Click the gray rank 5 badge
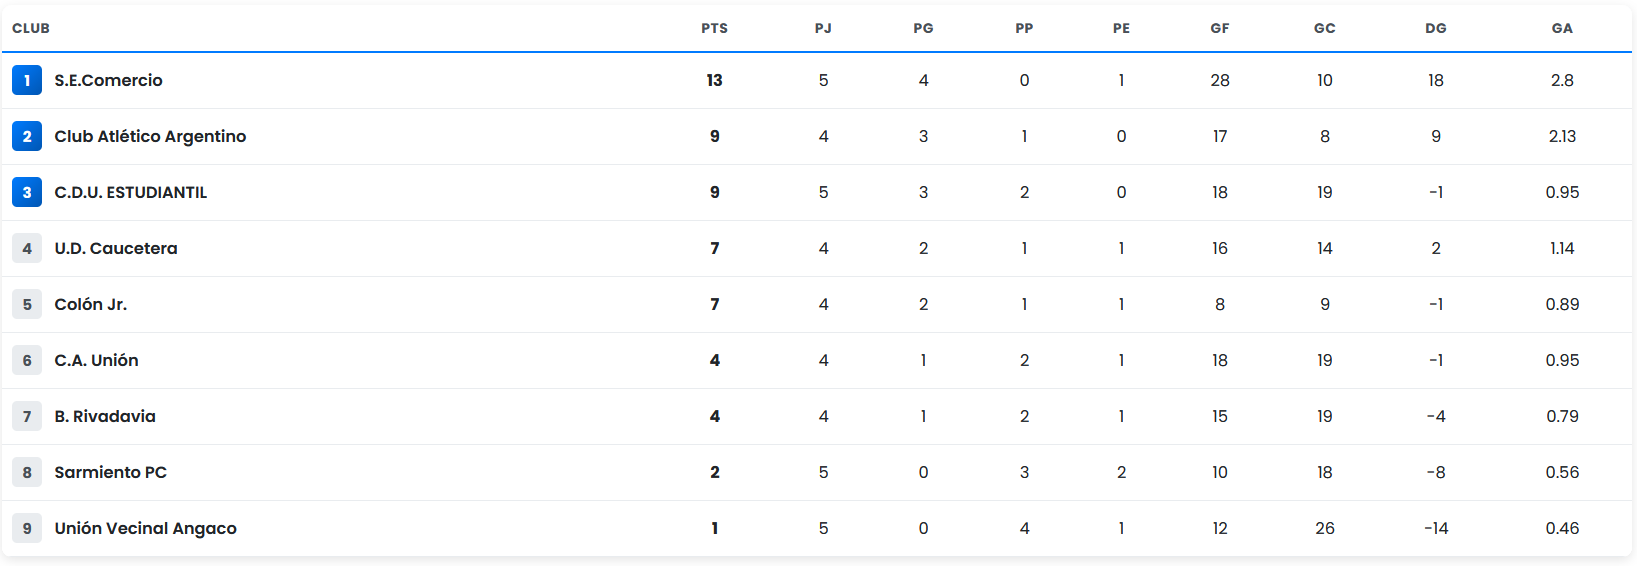Screen dimensions: 1637x566 click(27, 304)
